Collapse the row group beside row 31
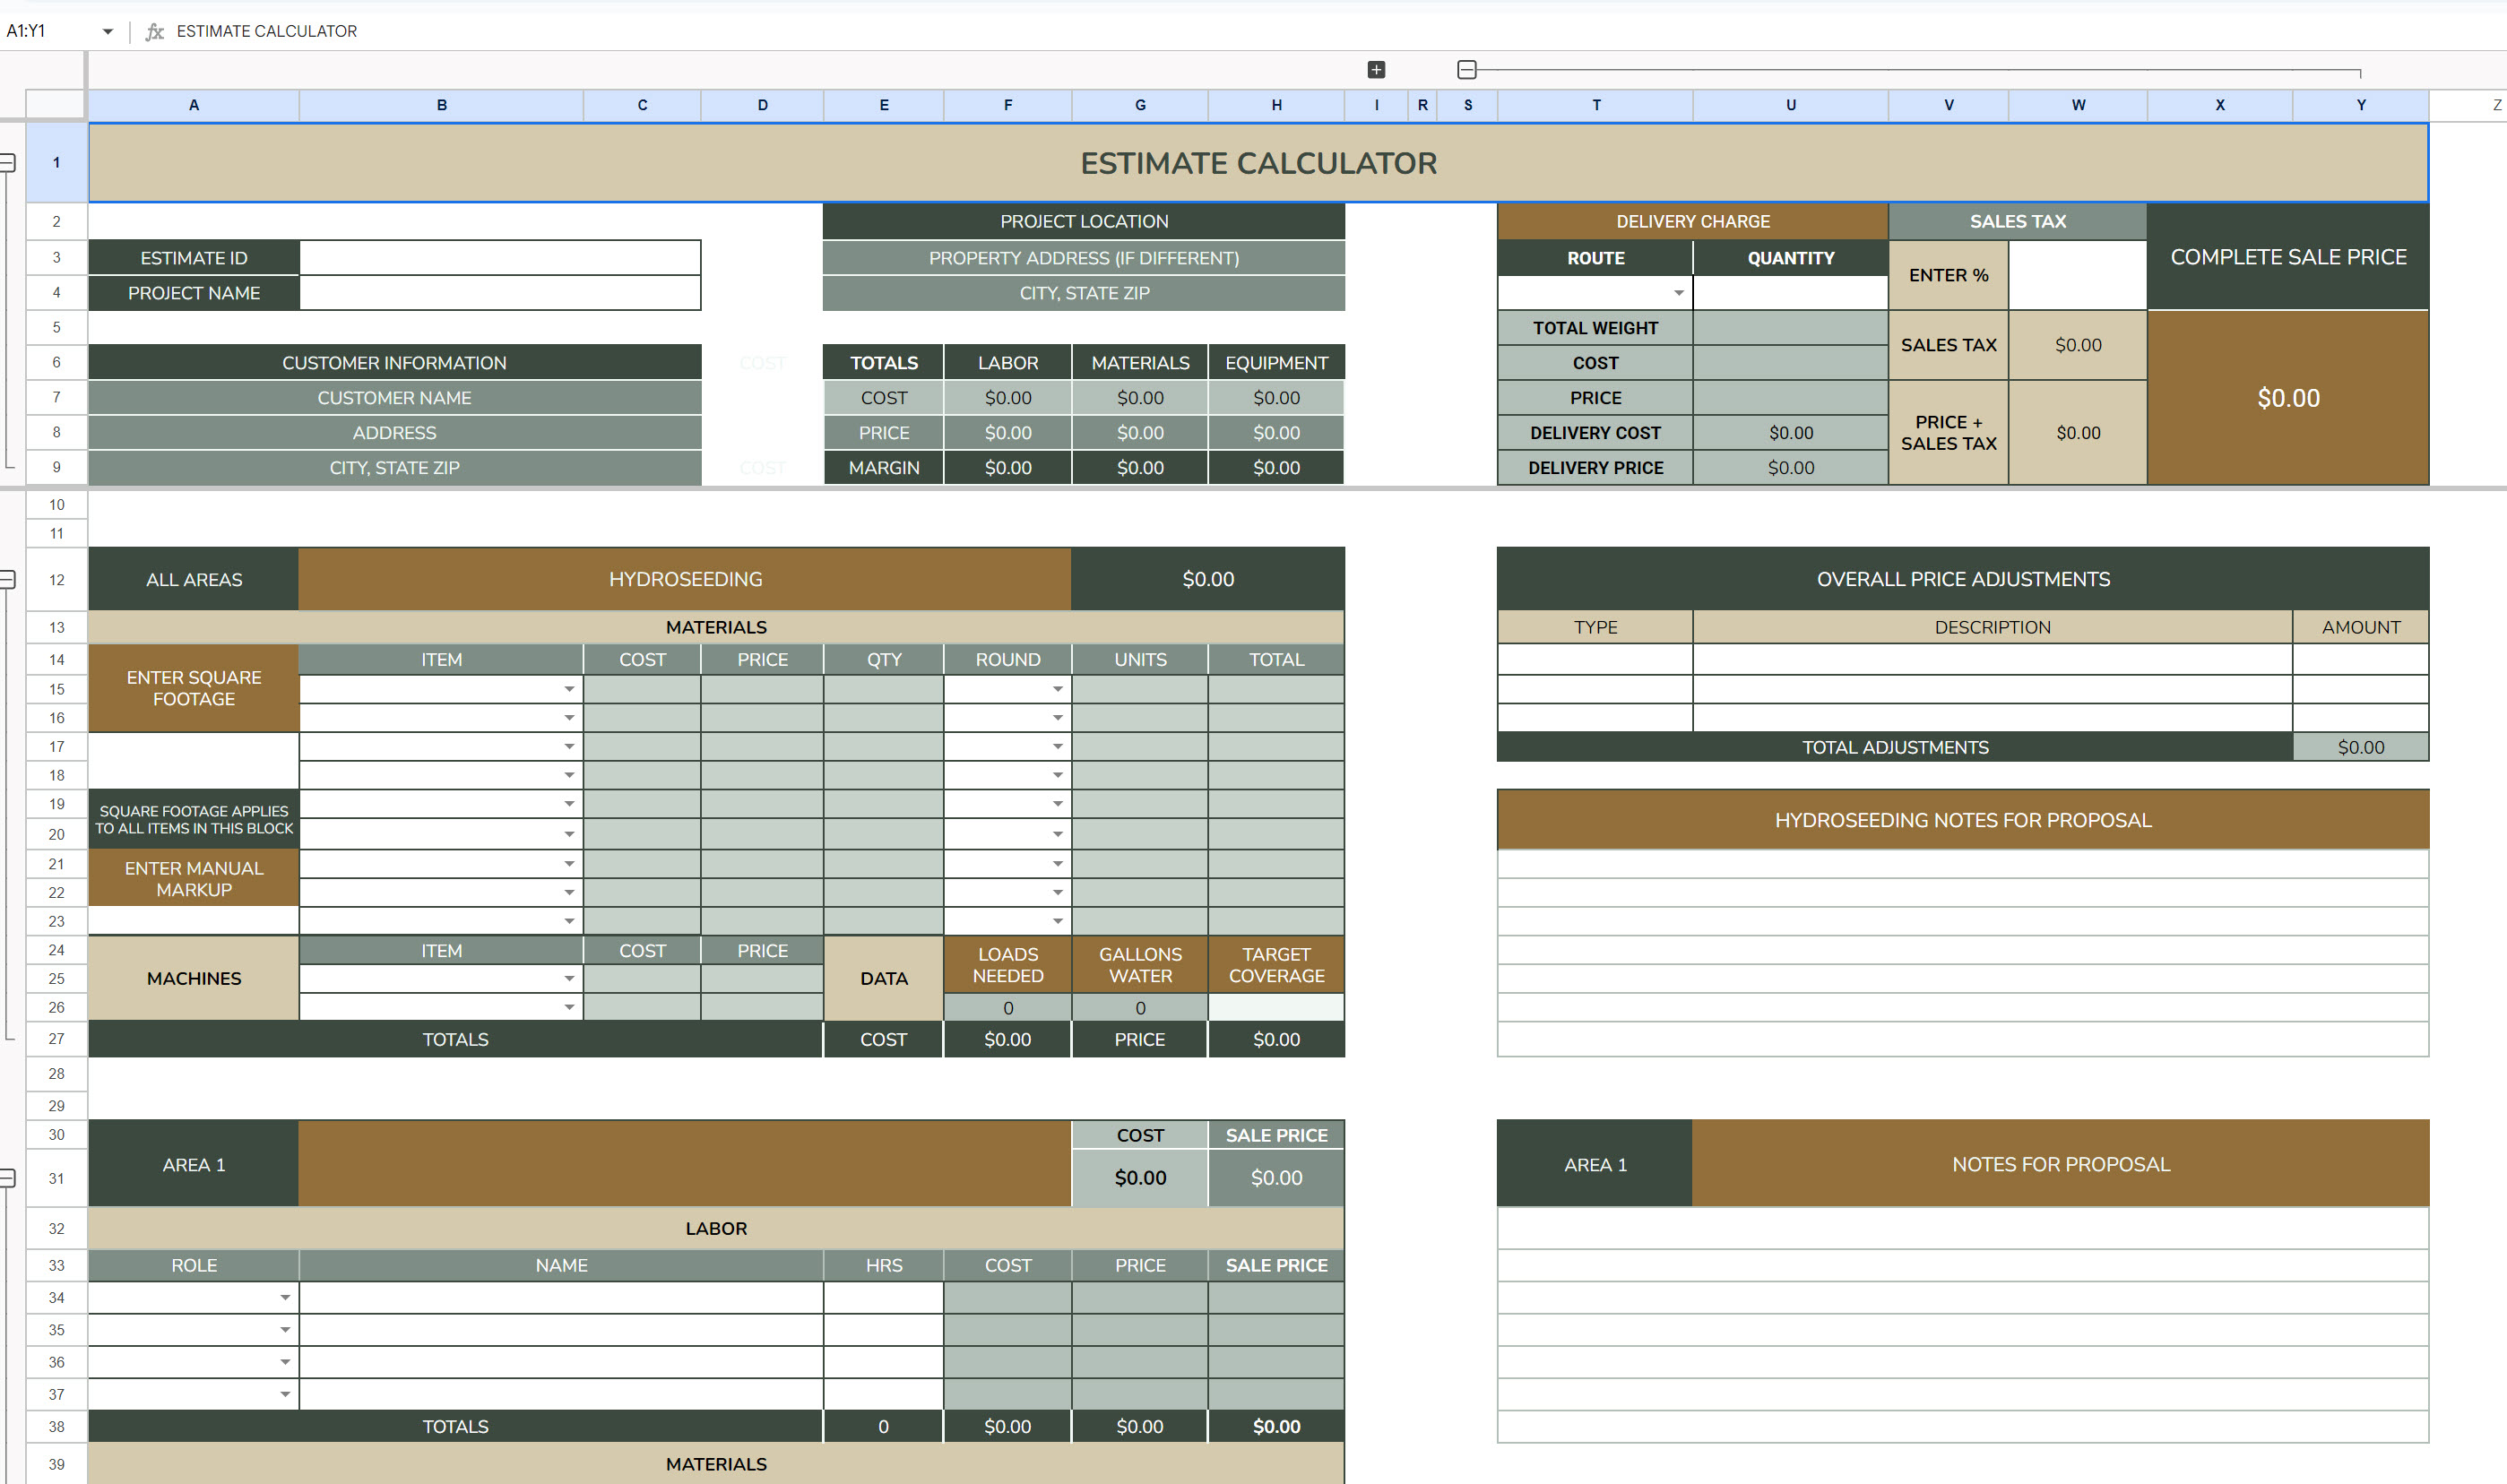This screenshot has width=2507, height=1484. coord(7,1178)
